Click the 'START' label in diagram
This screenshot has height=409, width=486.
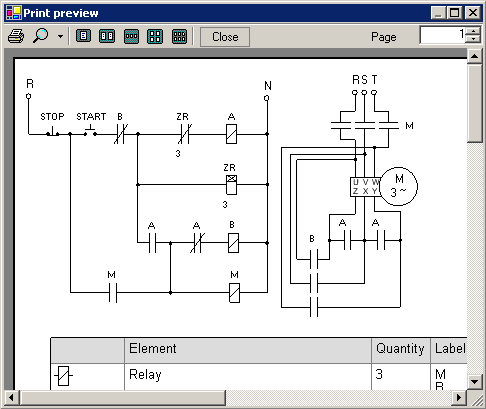pyautogui.click(x=91, y=117)
